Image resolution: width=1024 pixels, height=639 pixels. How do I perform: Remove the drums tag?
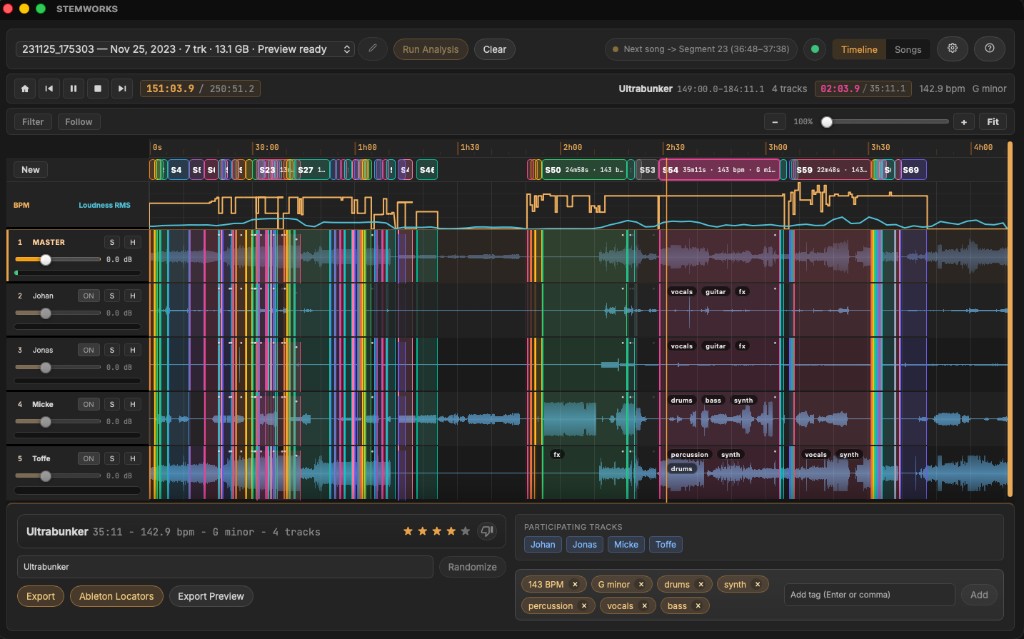click(x=701, y=584)
